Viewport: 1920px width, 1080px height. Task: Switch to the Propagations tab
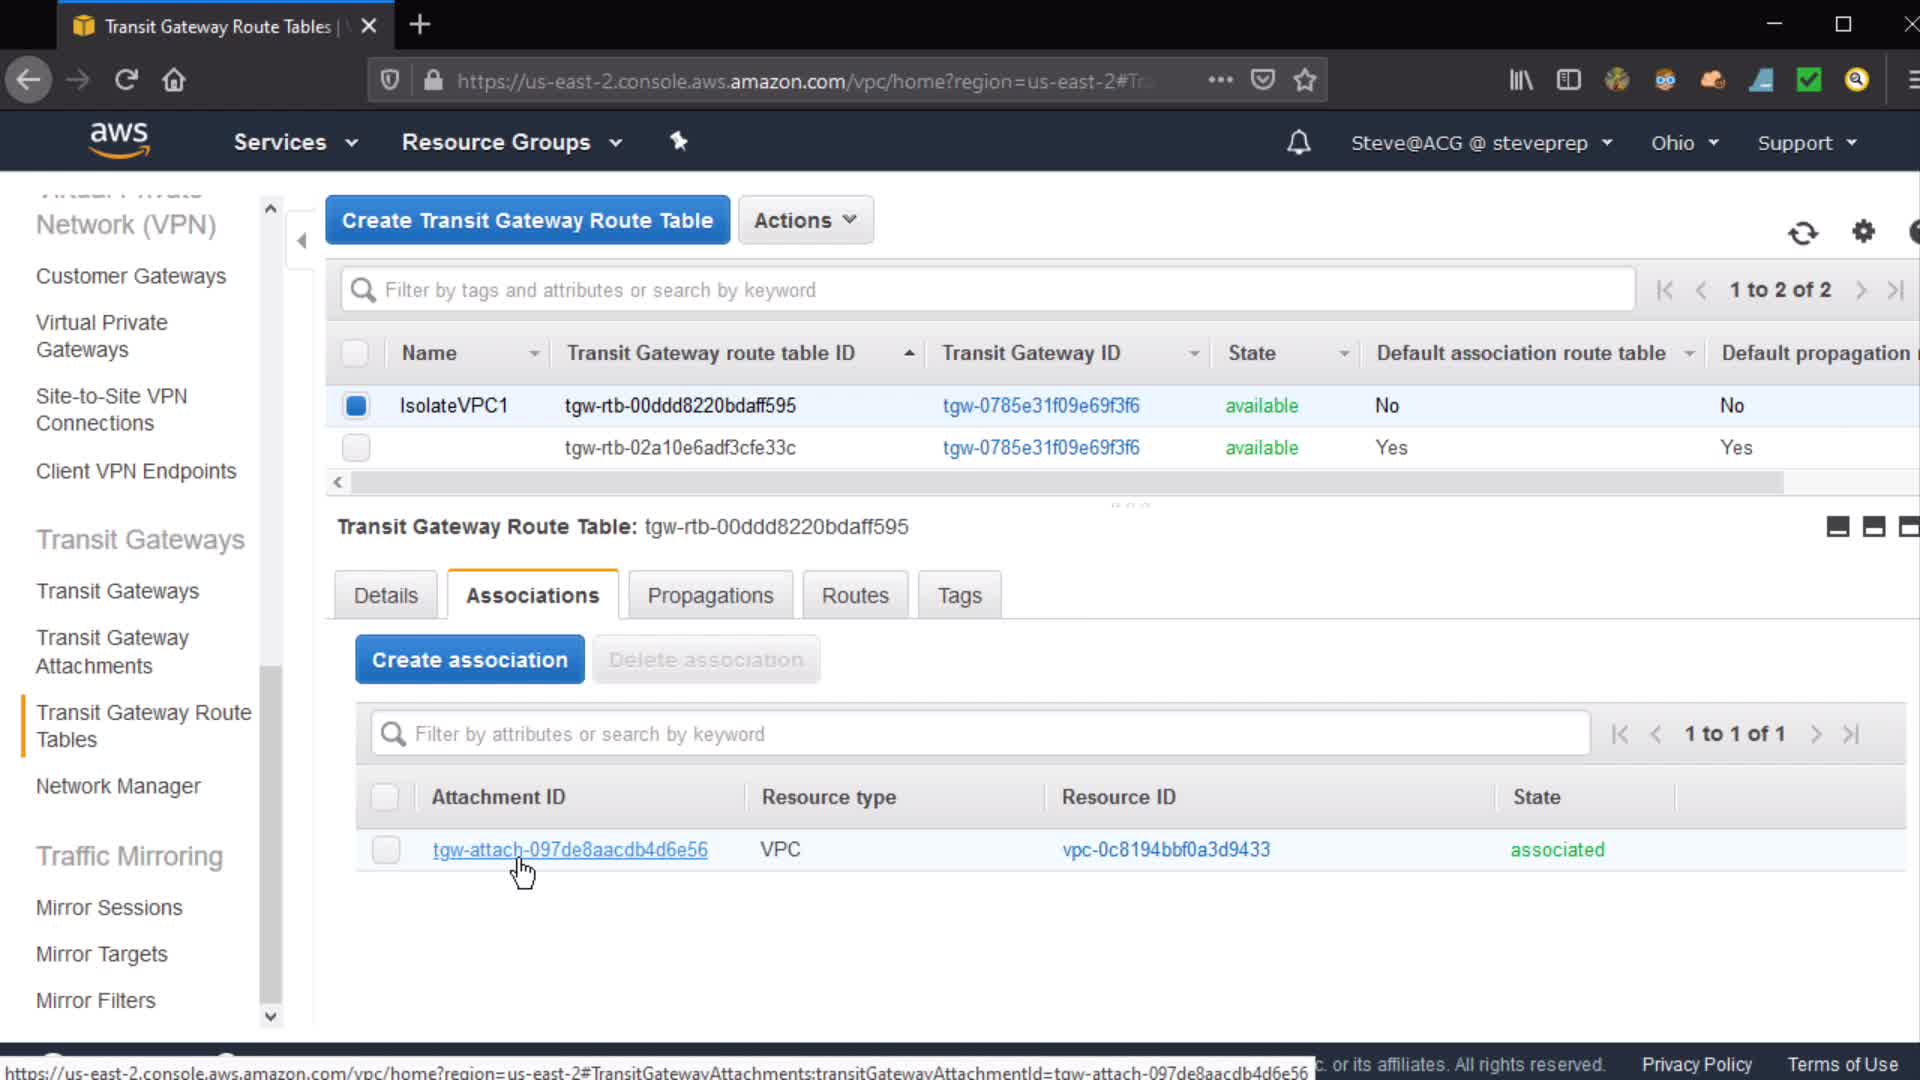(x=710, y=596)
